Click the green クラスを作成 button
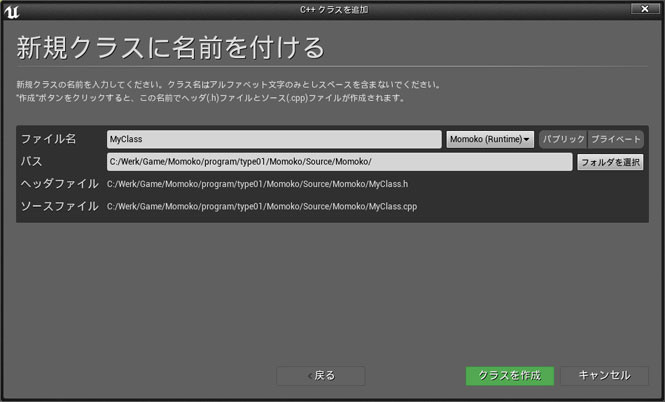The image size is (665, 402). (x=510, y=376)
